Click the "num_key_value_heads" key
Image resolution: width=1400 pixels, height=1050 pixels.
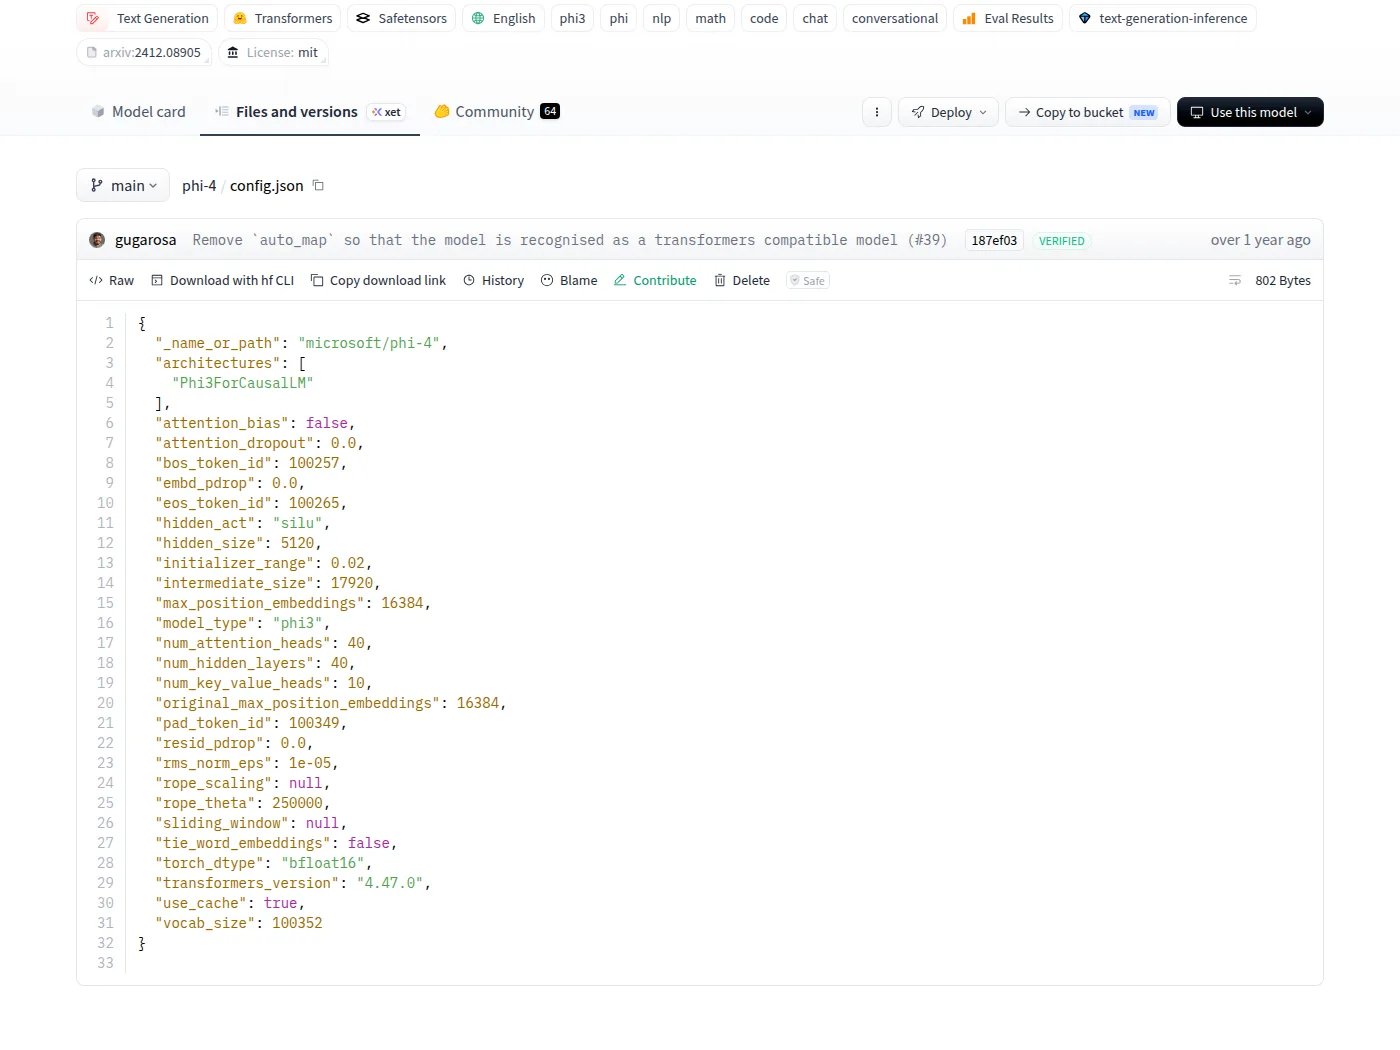[243, 683]
